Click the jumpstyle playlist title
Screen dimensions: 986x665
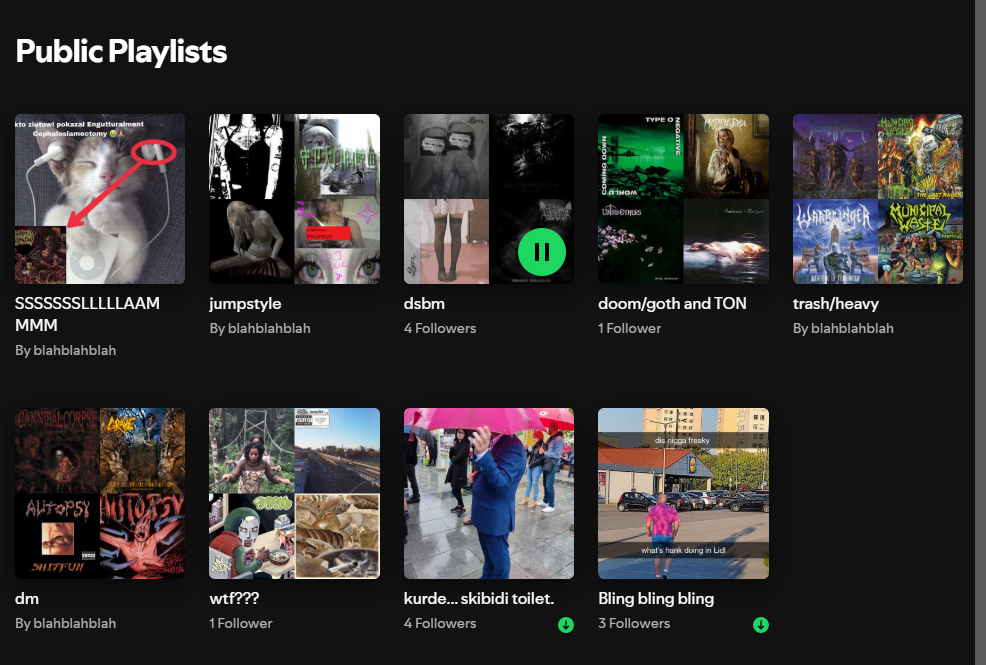tap(245, 303)
